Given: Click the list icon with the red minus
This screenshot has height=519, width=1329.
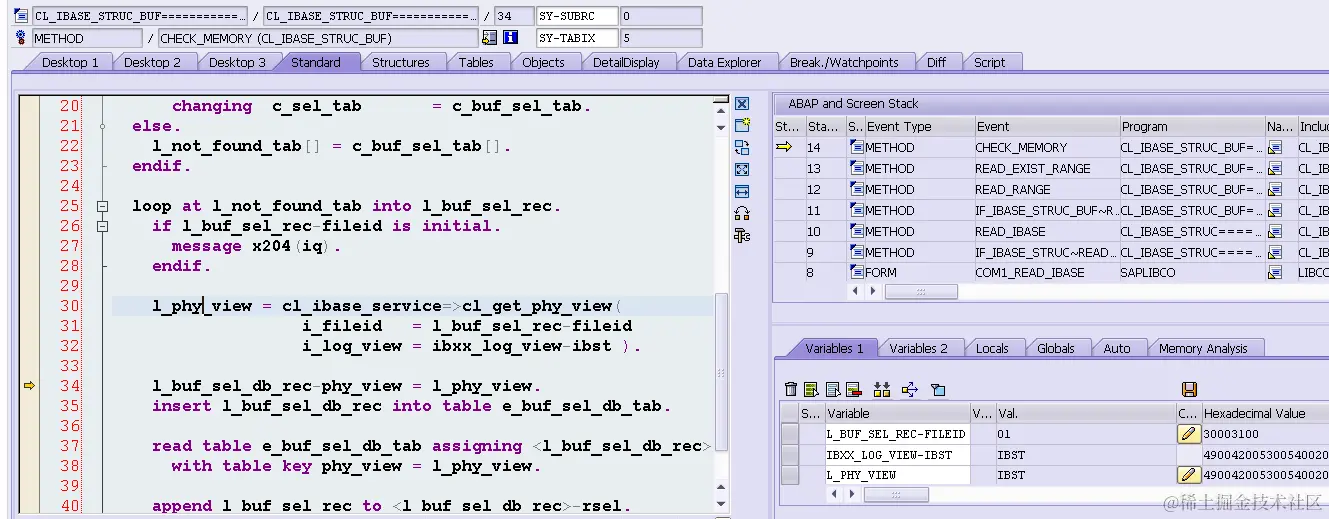Looking at the screenshot, I should coord(853,389).
